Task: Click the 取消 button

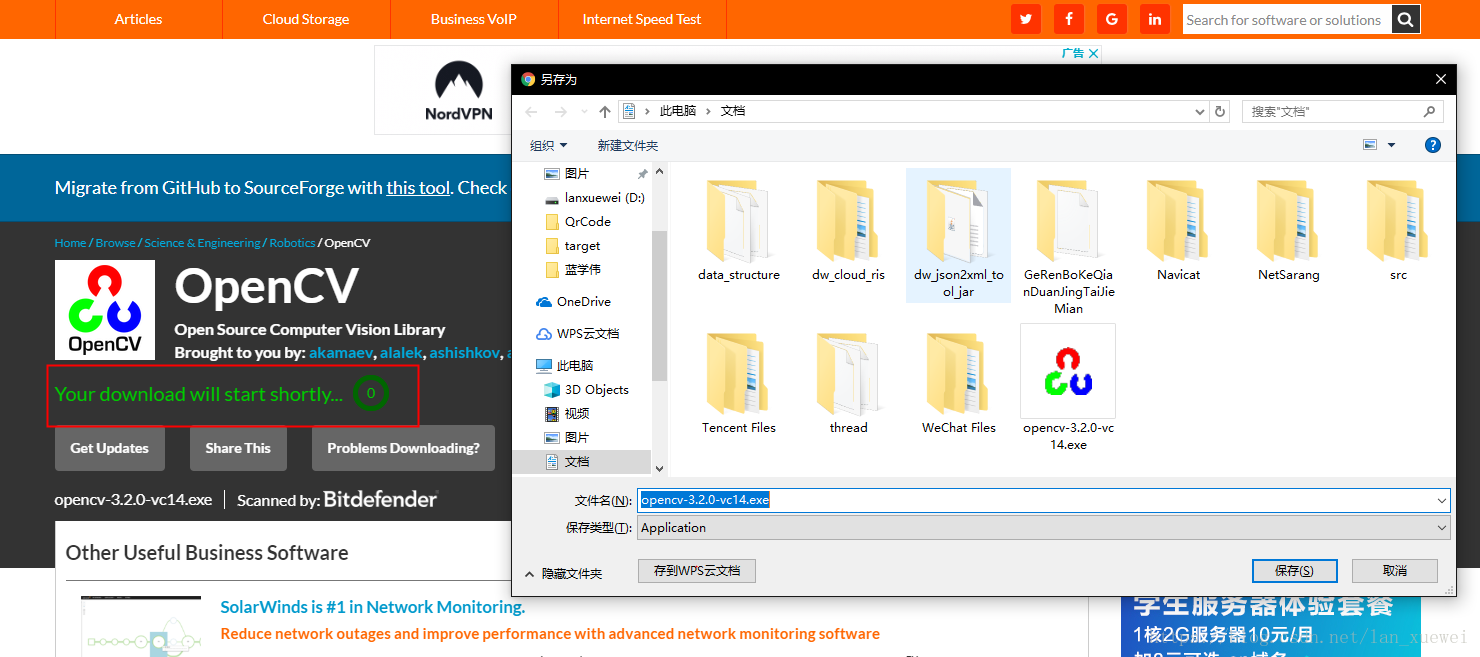Action: 1395,571
